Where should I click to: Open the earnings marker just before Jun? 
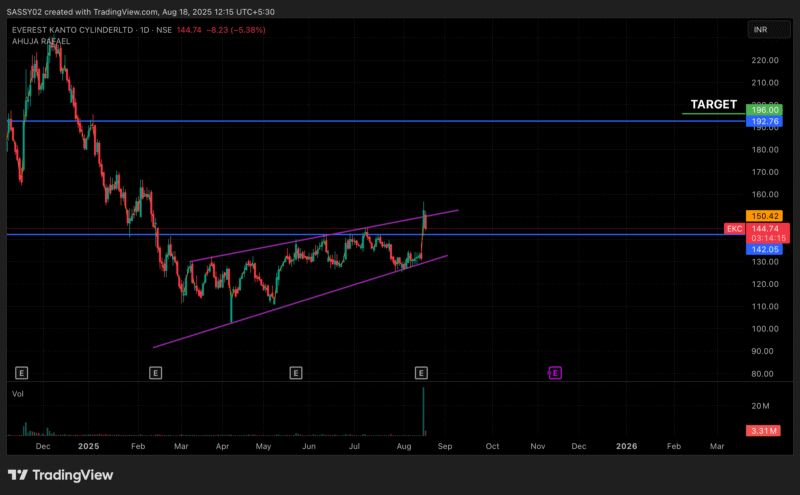295,373
